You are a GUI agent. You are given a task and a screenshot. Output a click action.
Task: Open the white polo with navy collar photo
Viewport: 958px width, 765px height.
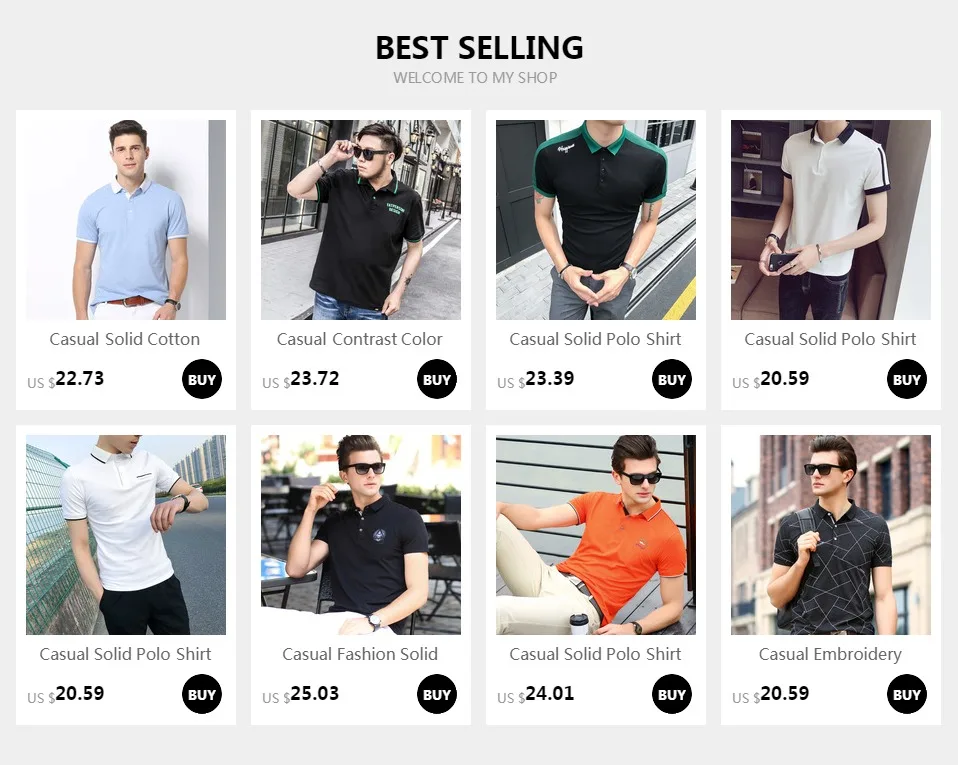[x=831, y=220]
